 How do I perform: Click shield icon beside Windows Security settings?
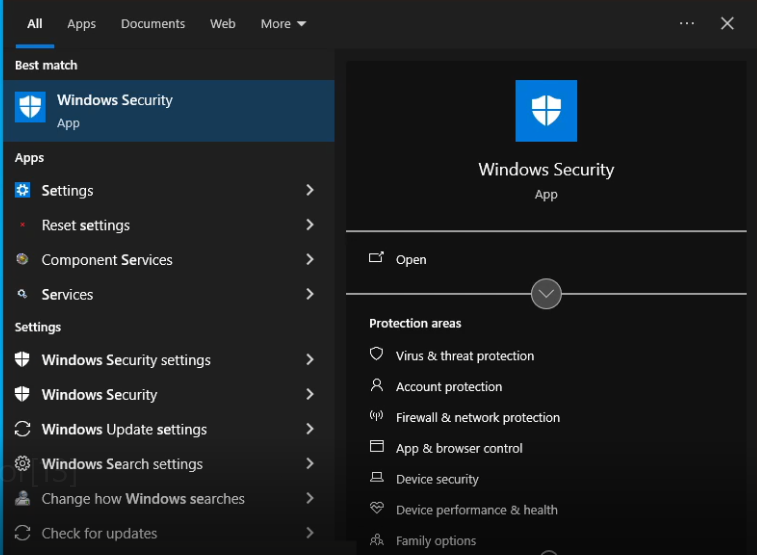[22, 360]
